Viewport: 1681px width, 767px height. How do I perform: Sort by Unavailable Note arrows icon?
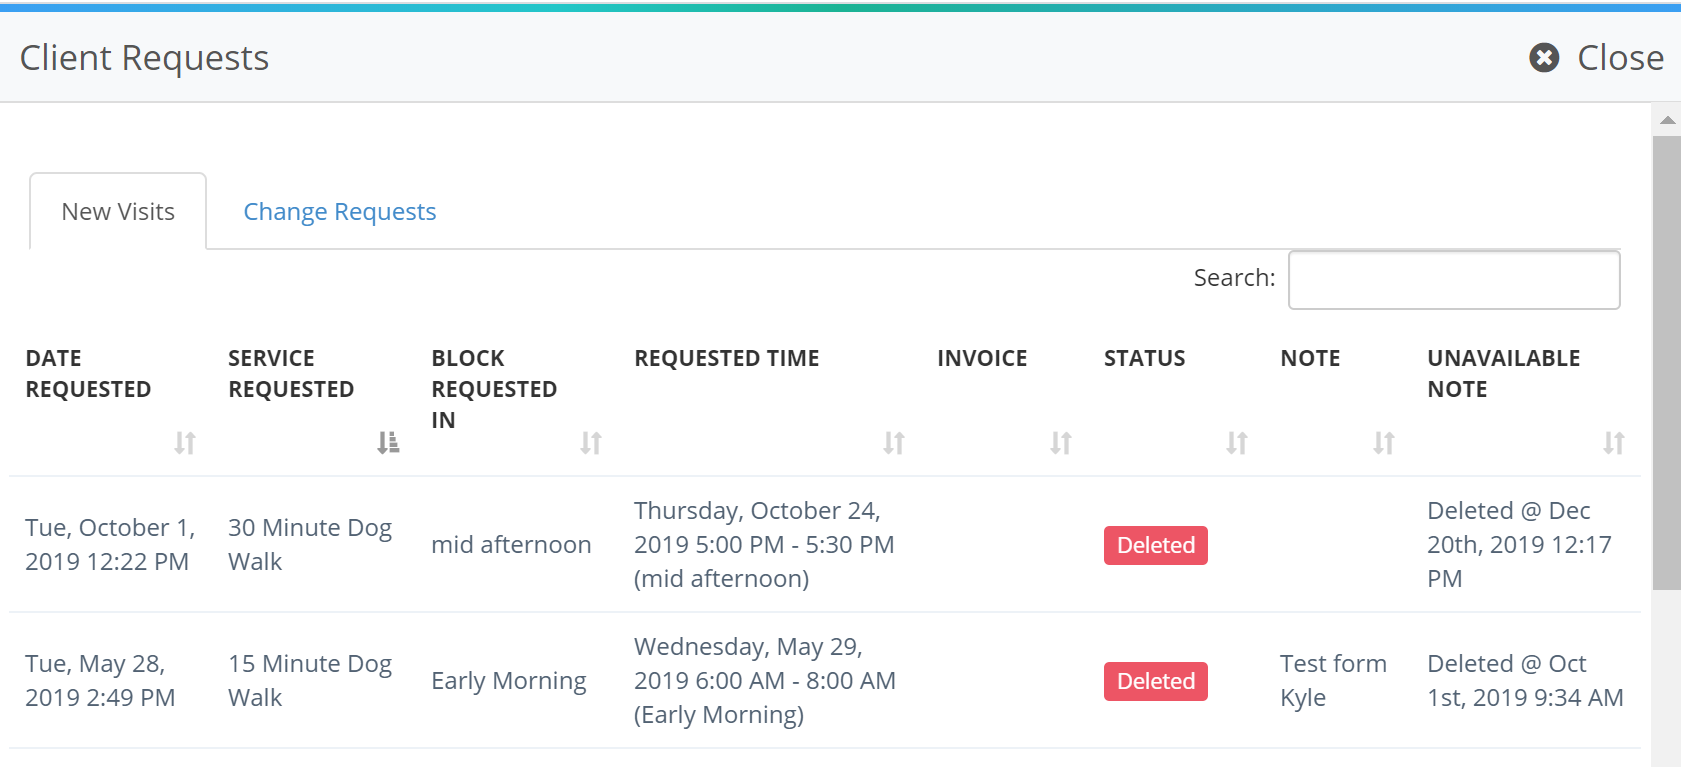coord(1614,442)
